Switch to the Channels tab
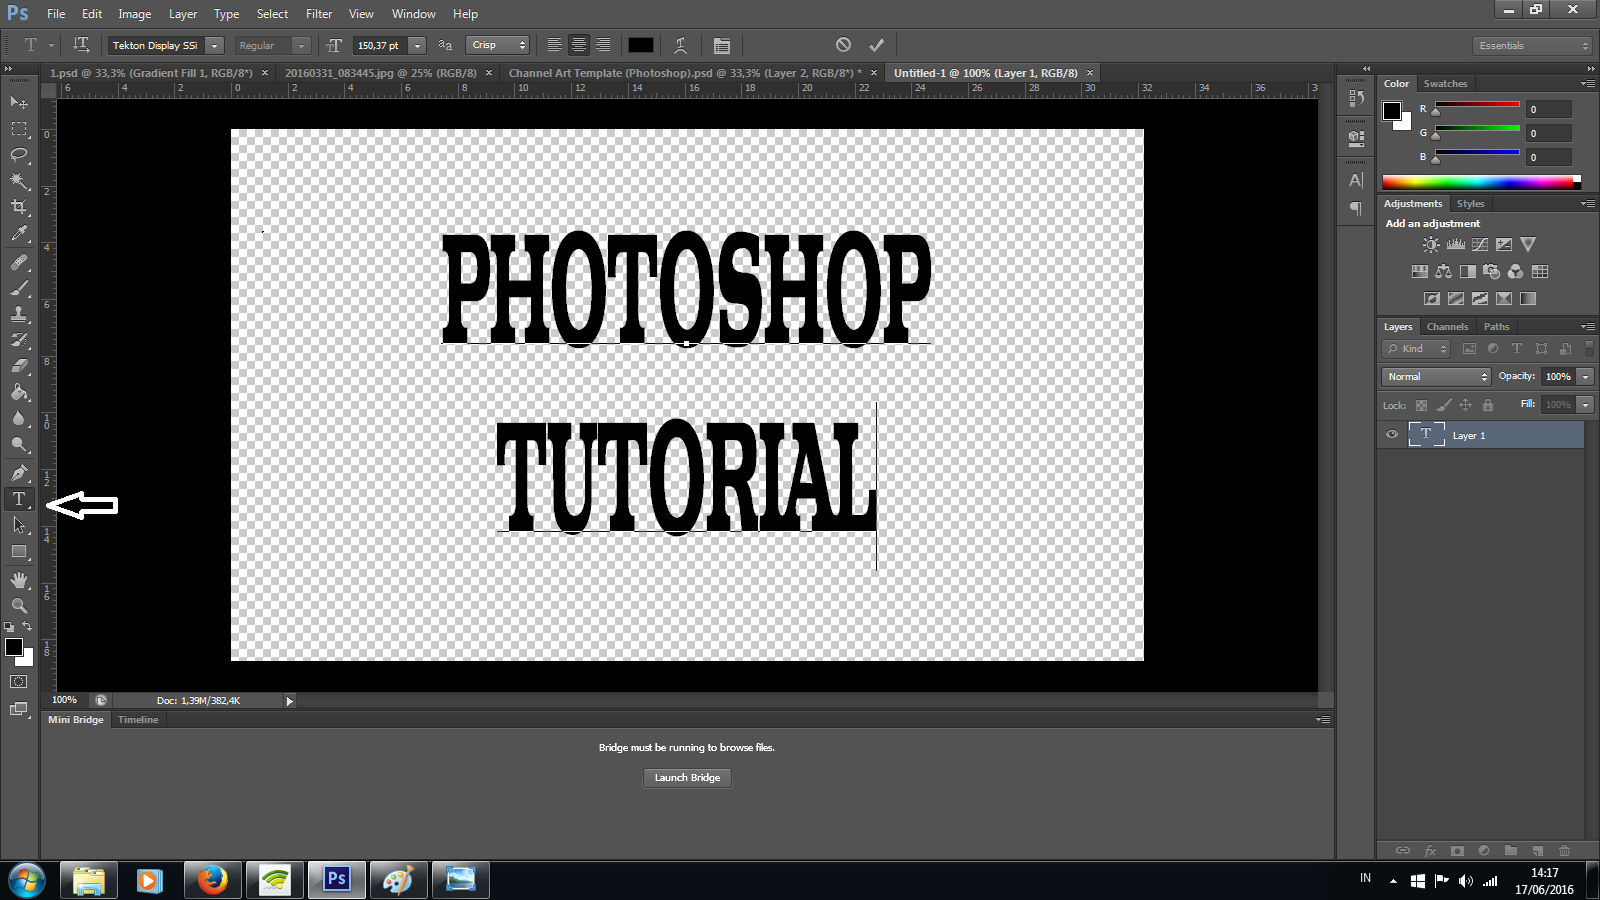This screenshot has height=900, width=1600. (x=1447, y=326)
